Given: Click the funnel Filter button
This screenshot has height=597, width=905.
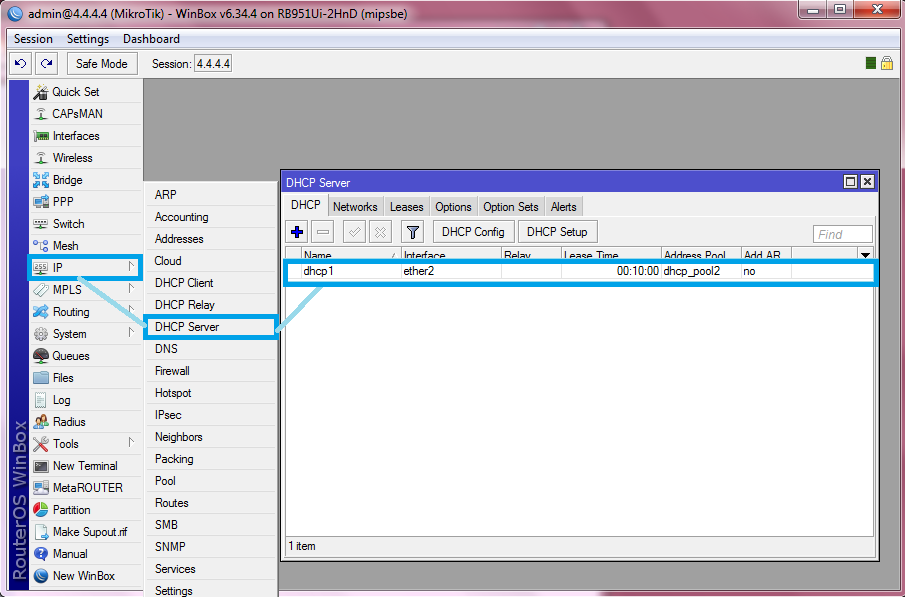Looking at the screenshot, I should [x=413, y=232].
